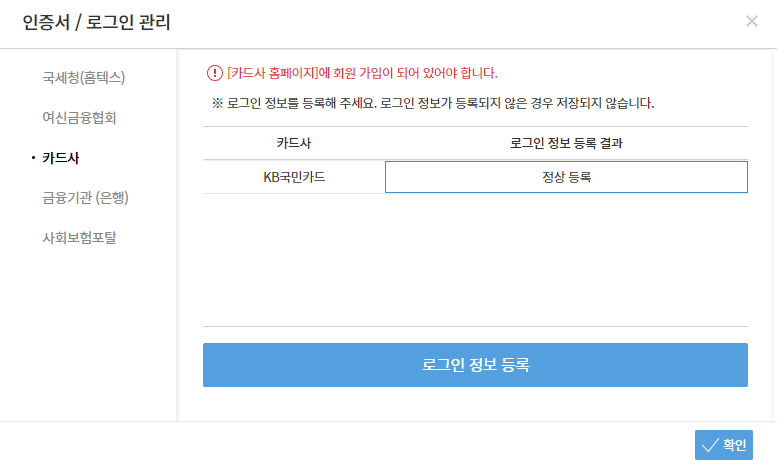Image resolution: width=777 pixels, height=473 pixels.
Task: Click the bullet marker beside 카드사
Action: pos(33,158)
